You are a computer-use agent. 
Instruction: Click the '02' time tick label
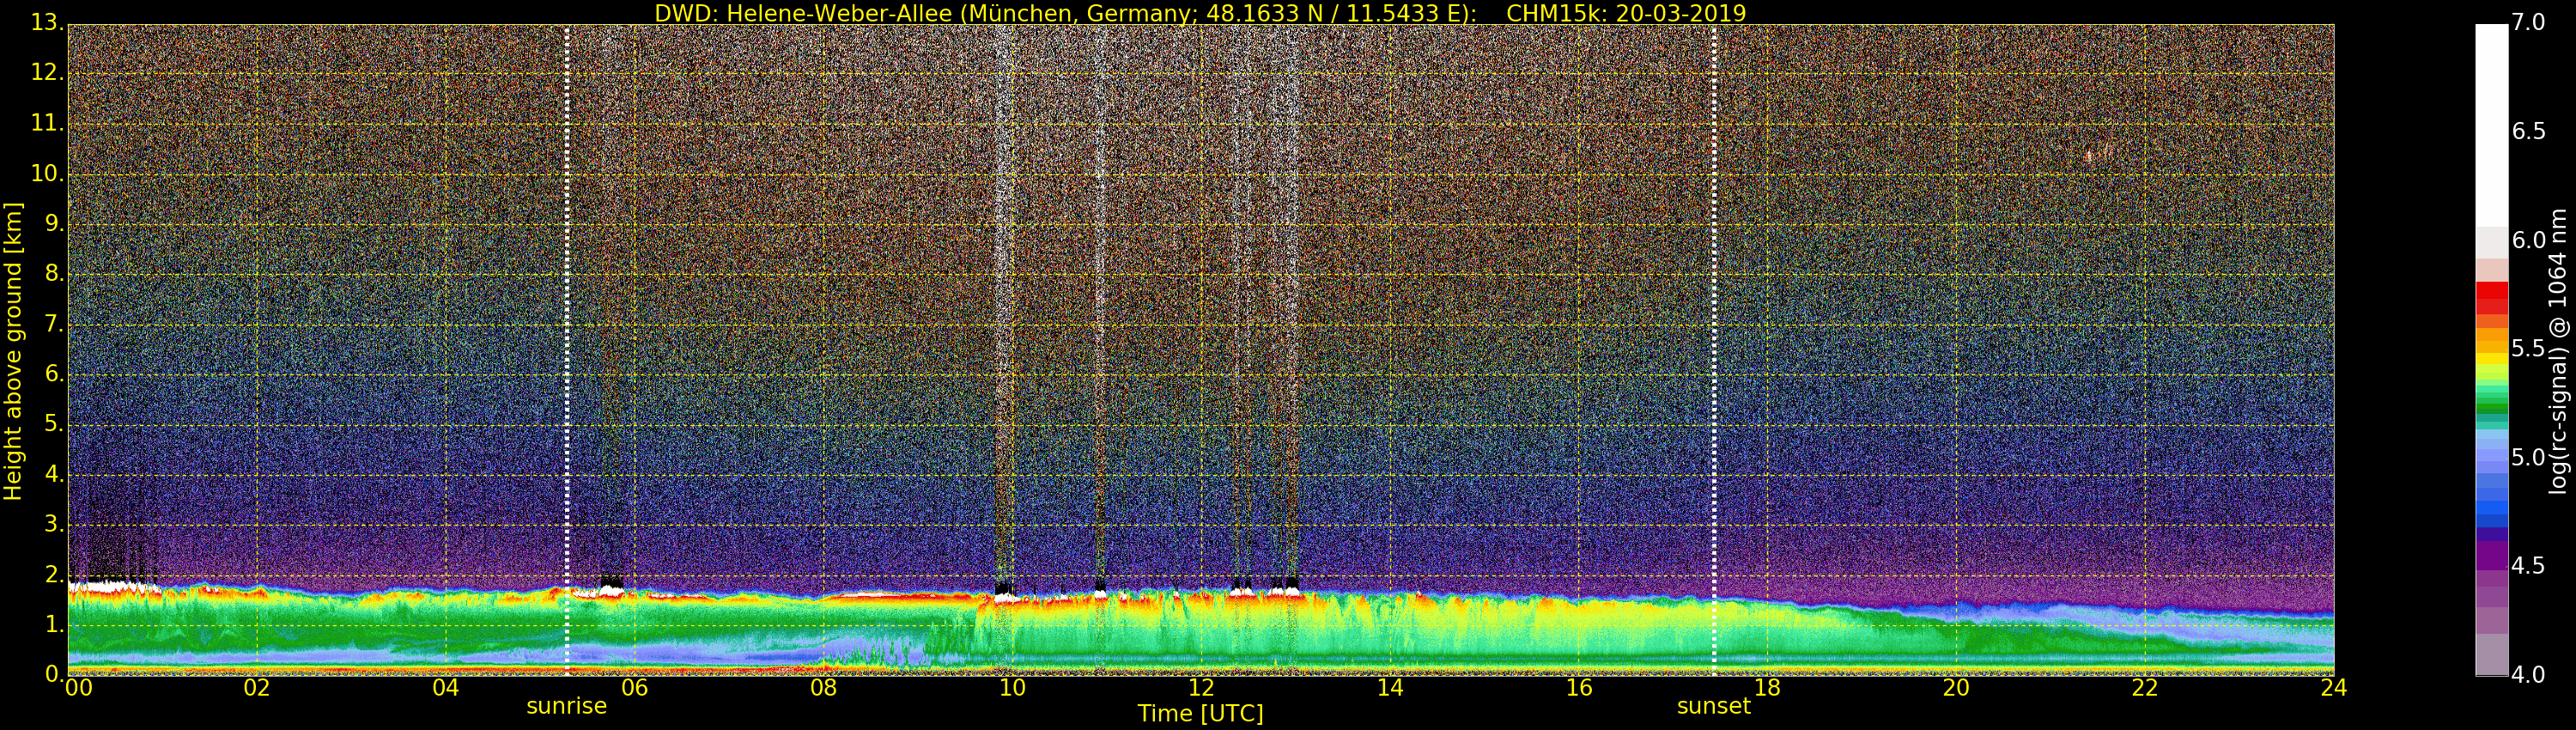[257, 688]
